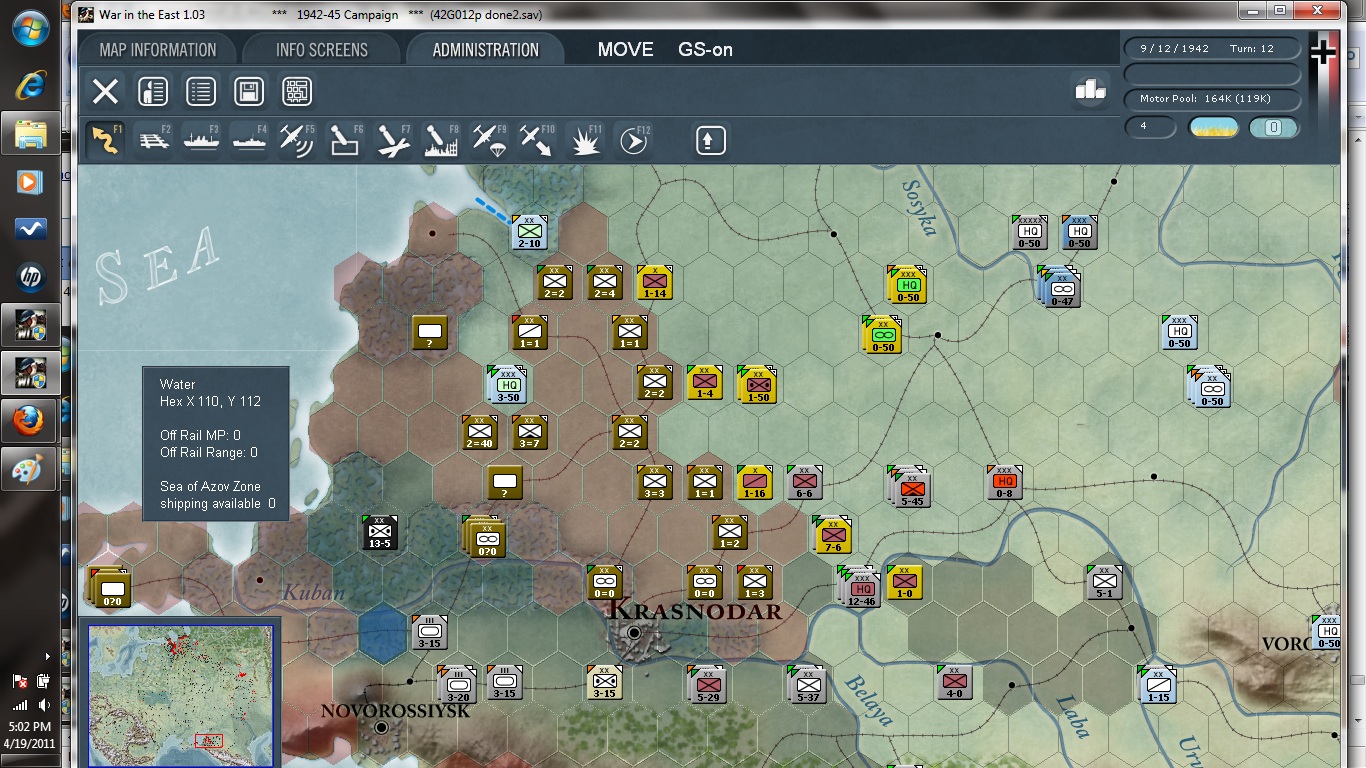Viewport: 1366px width, 768px height.
Task: Select the yellow 1-0 unit counter
Action: (x=904, y=582)
